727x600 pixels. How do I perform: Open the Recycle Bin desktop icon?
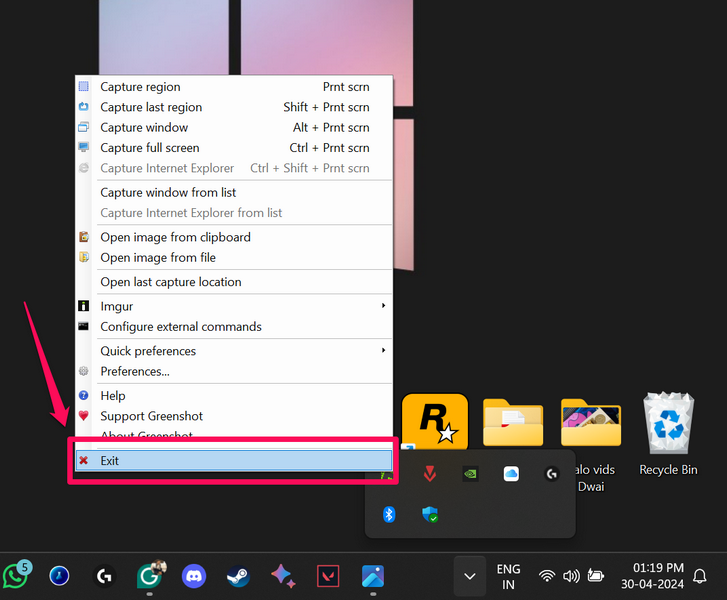(668, 432)
